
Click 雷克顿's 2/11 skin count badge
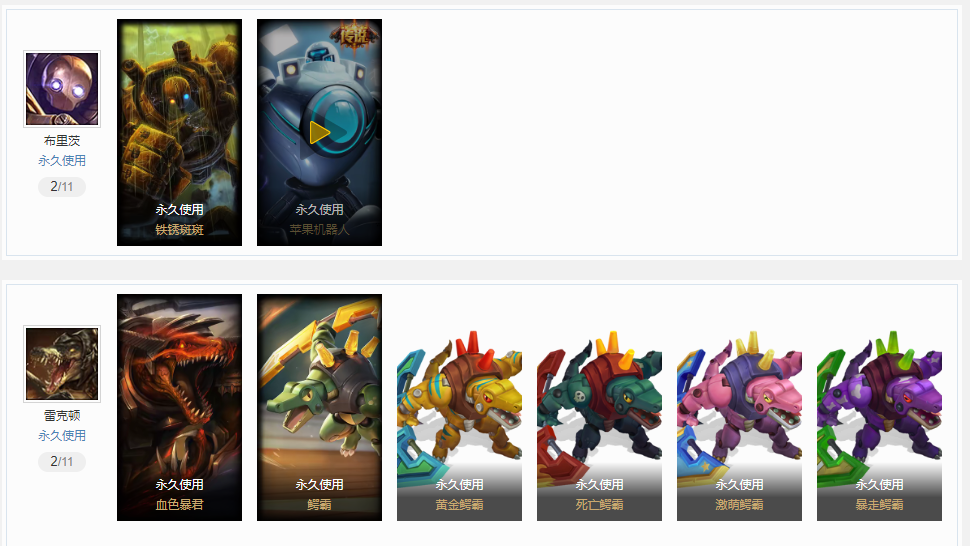62,462
